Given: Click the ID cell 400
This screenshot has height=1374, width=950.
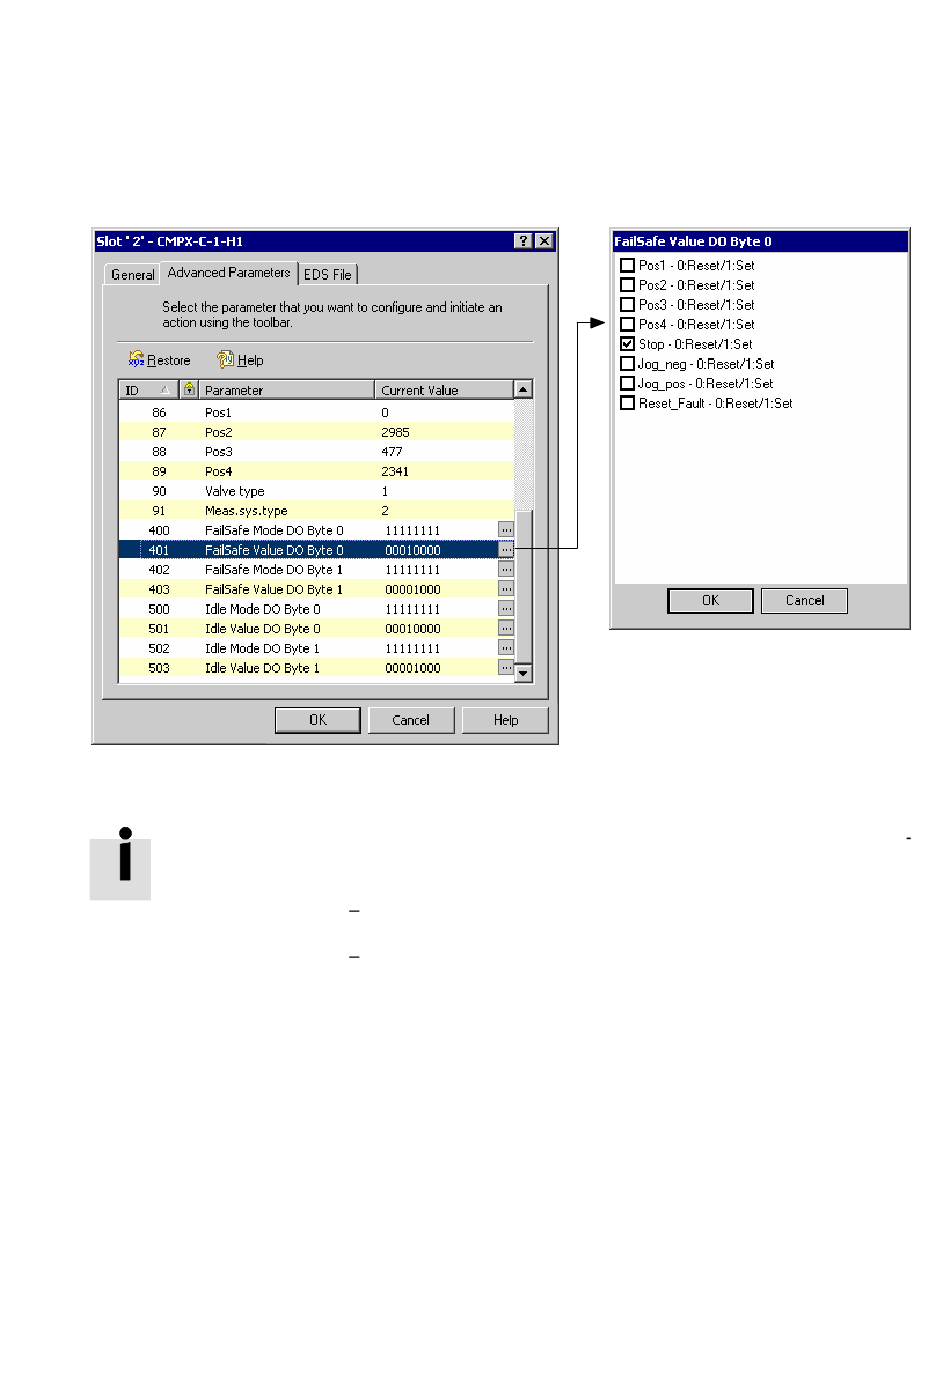Looking at the screenshot, I should pos(159,530).
